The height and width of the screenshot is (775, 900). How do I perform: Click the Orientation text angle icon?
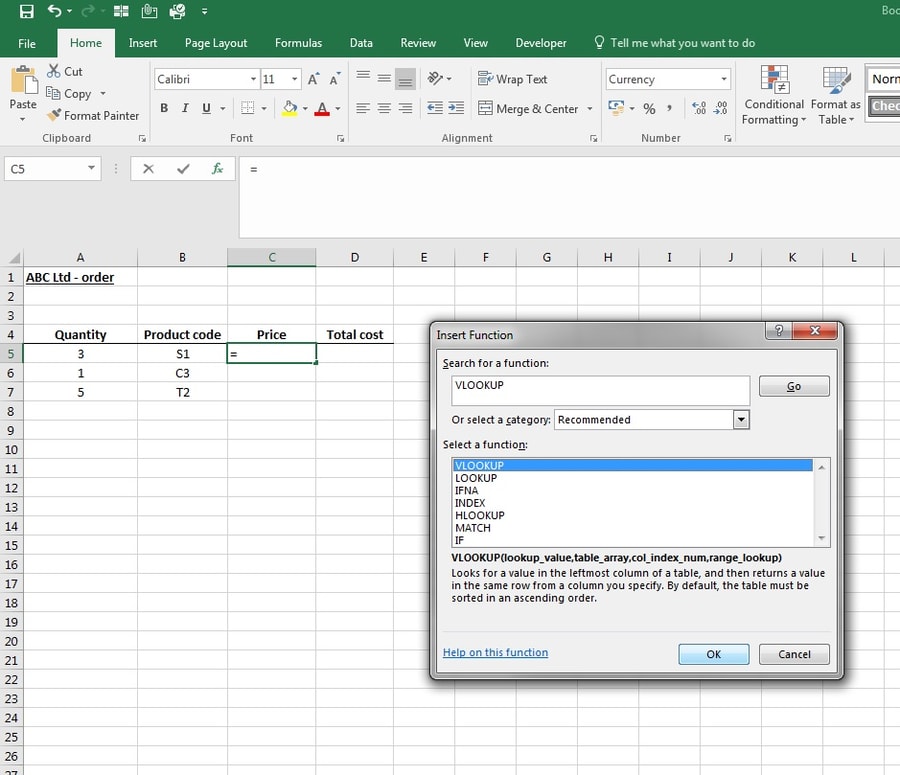click(x=436, y=78)
